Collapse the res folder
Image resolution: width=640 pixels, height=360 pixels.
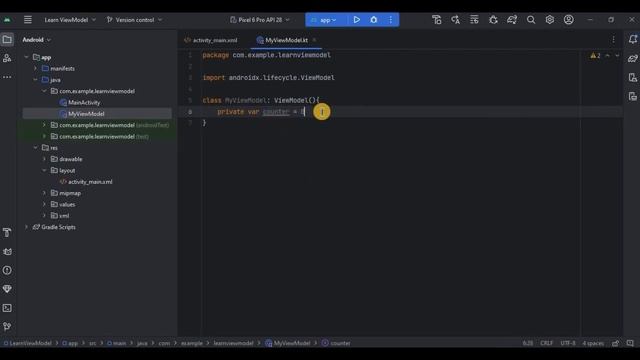[36, 148]
